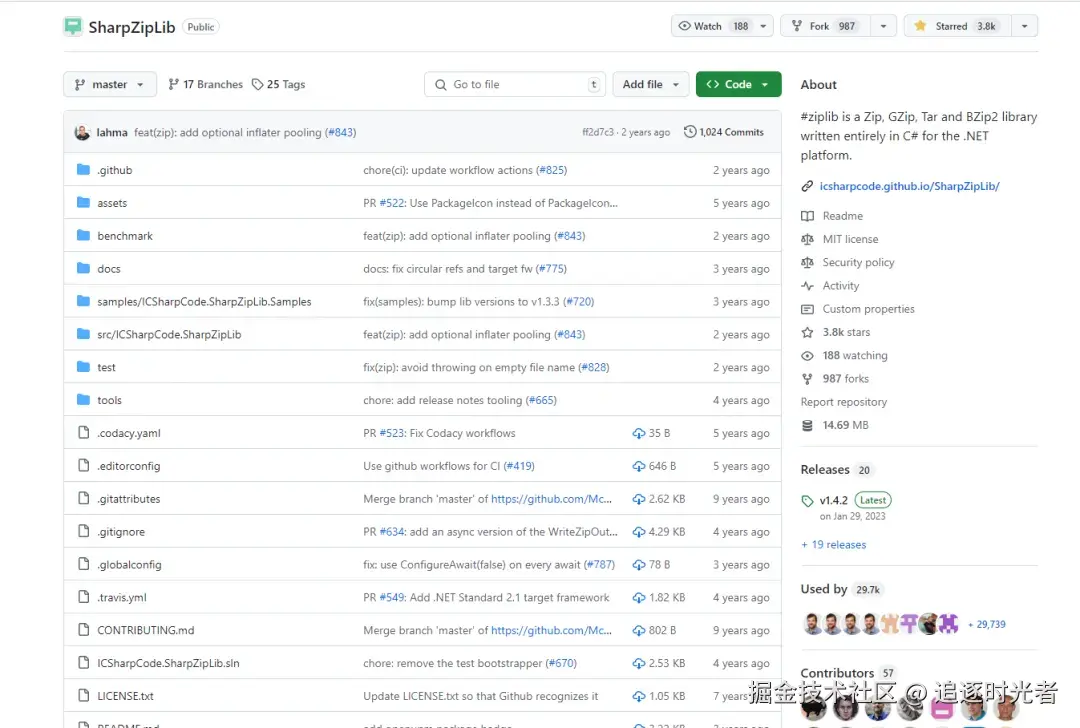Fork the repository
Screen dimensions: 1080x728
(826, 26)
